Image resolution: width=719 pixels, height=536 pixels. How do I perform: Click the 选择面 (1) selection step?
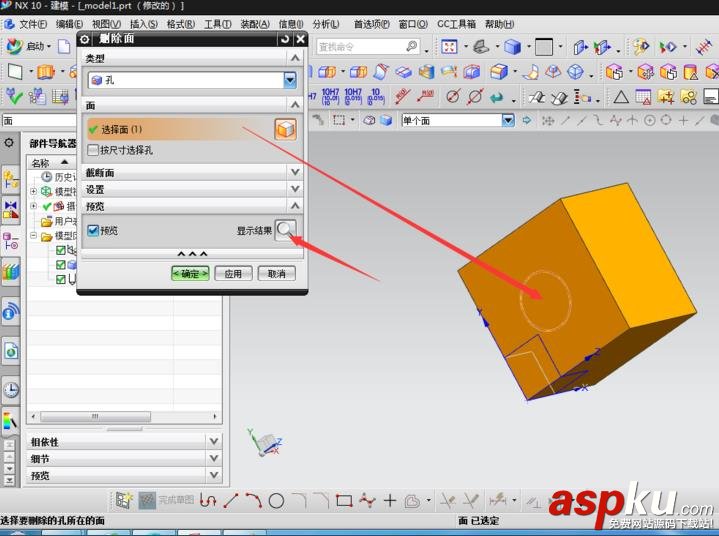(179, 129)
